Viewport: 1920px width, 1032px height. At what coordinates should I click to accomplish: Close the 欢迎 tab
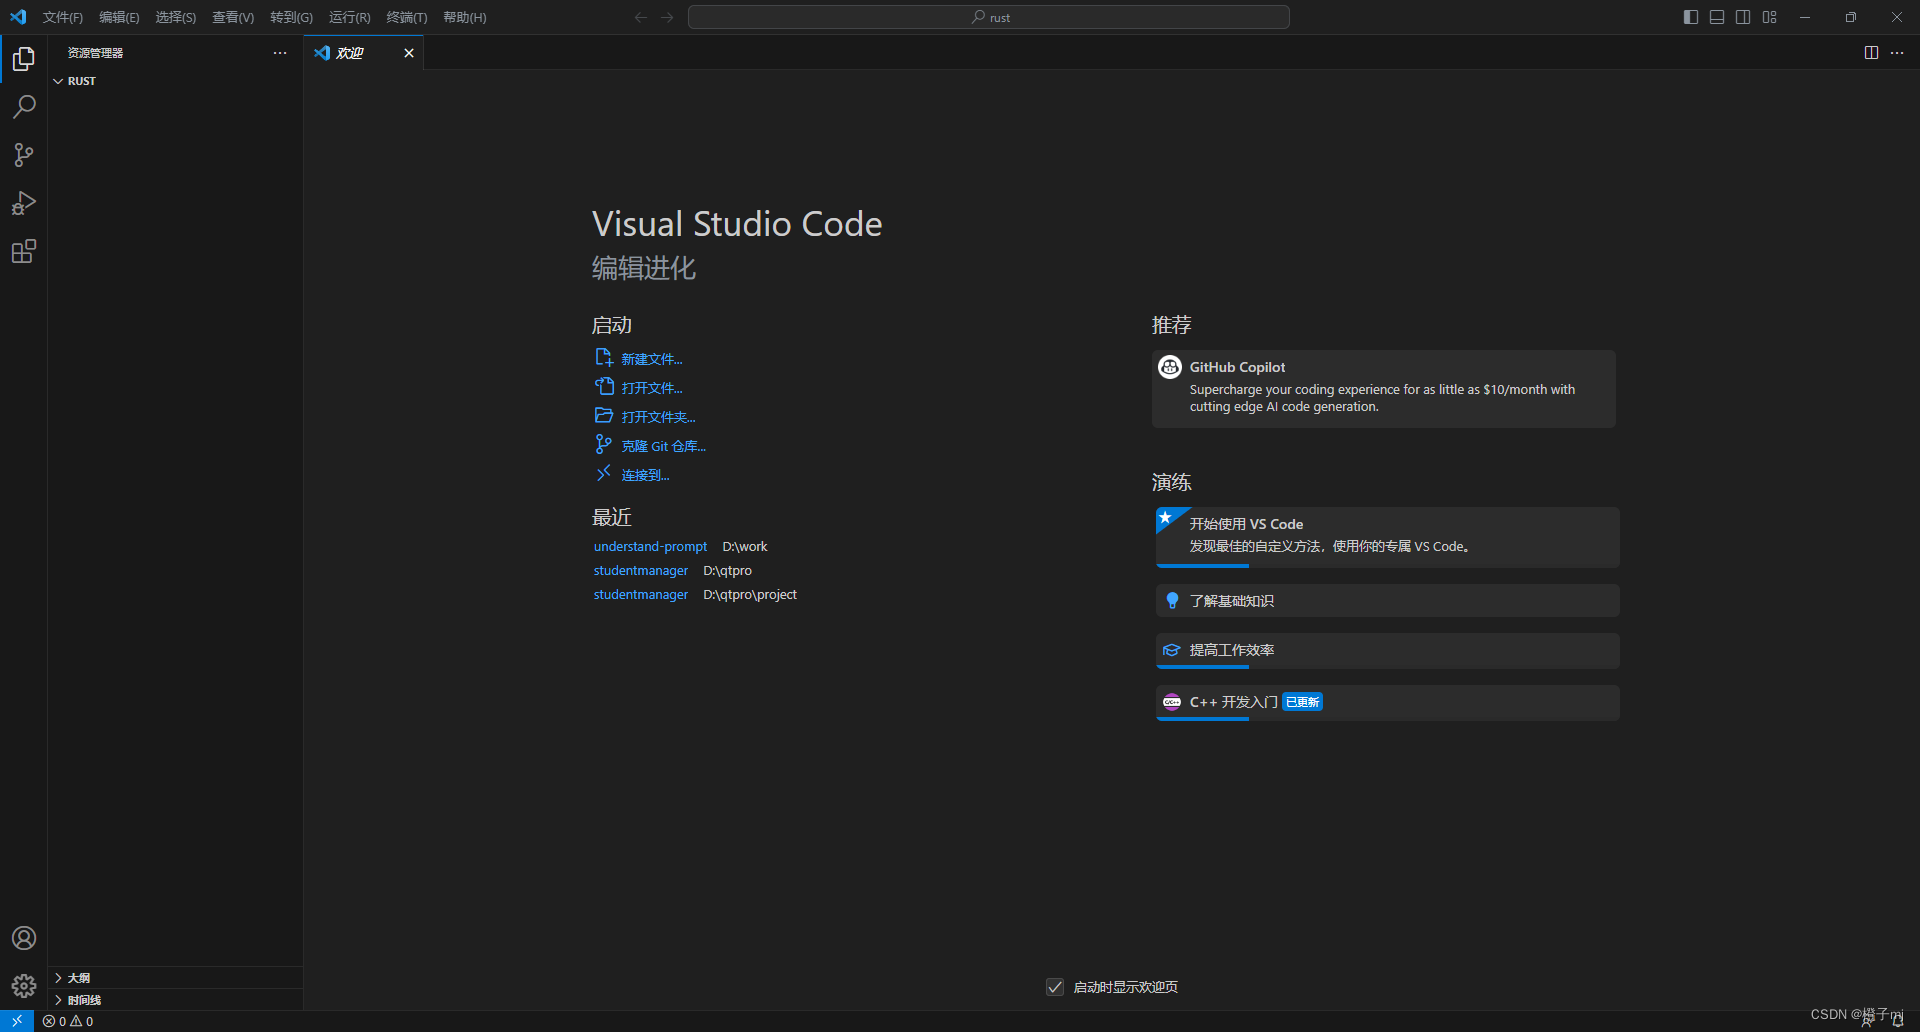(408, 53)
